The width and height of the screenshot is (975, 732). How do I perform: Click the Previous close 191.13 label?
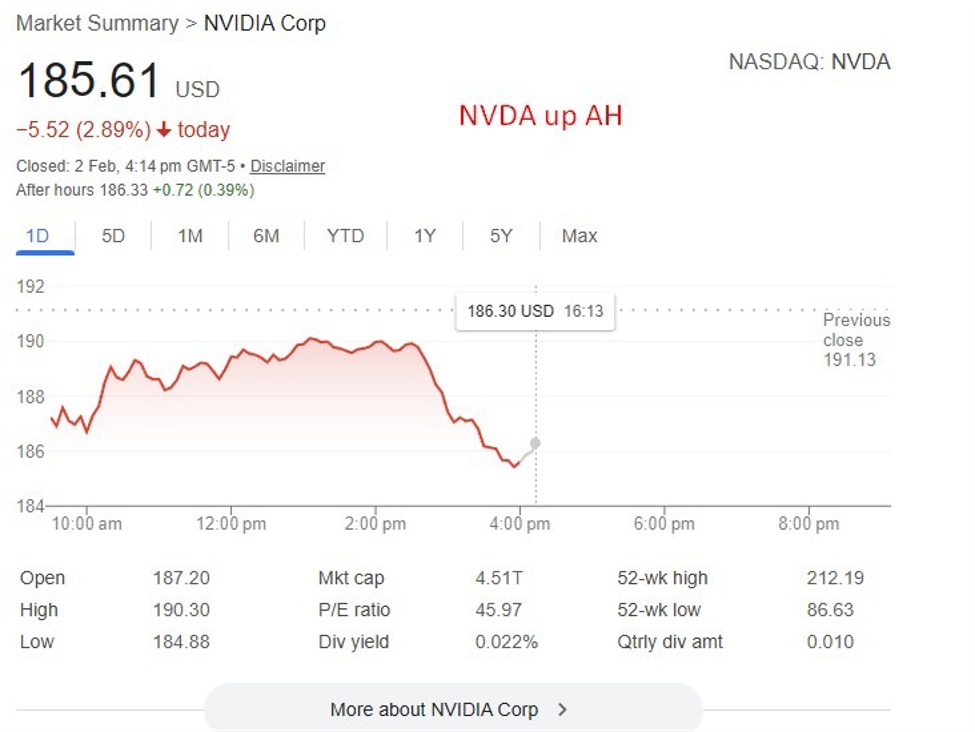click(855, 339)
